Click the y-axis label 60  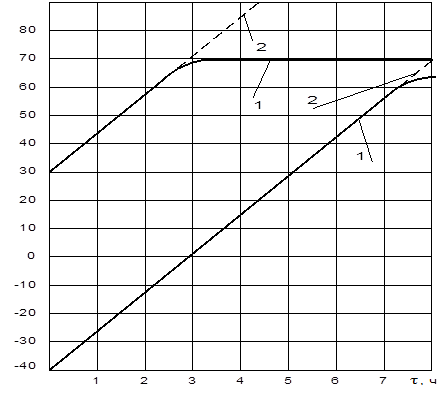[x=27, y=87]
